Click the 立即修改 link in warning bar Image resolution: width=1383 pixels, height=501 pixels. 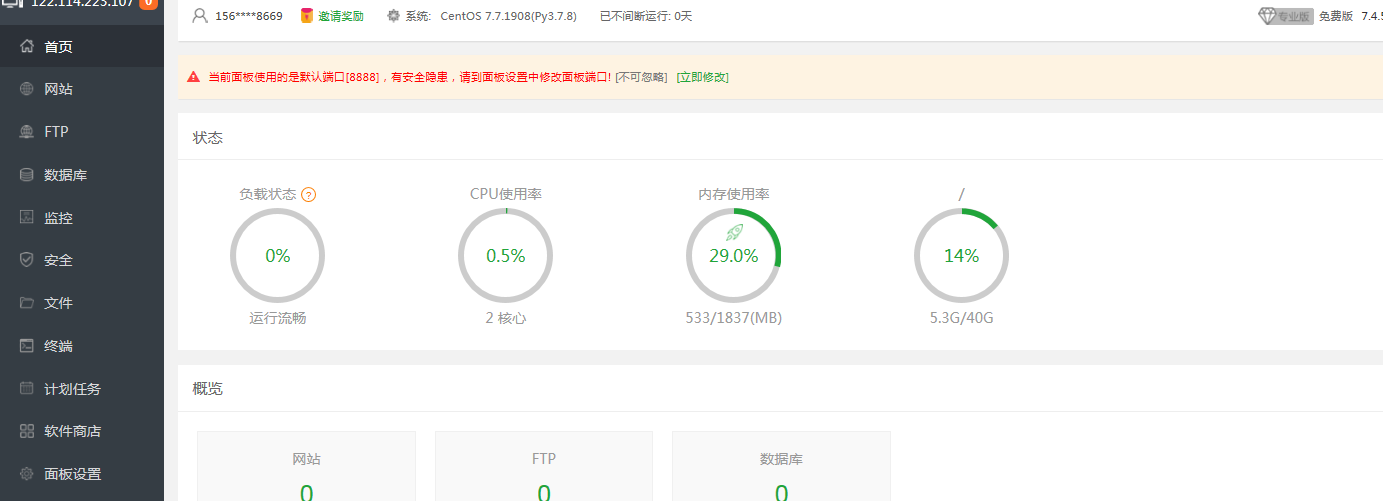click(x=703, y=77)
